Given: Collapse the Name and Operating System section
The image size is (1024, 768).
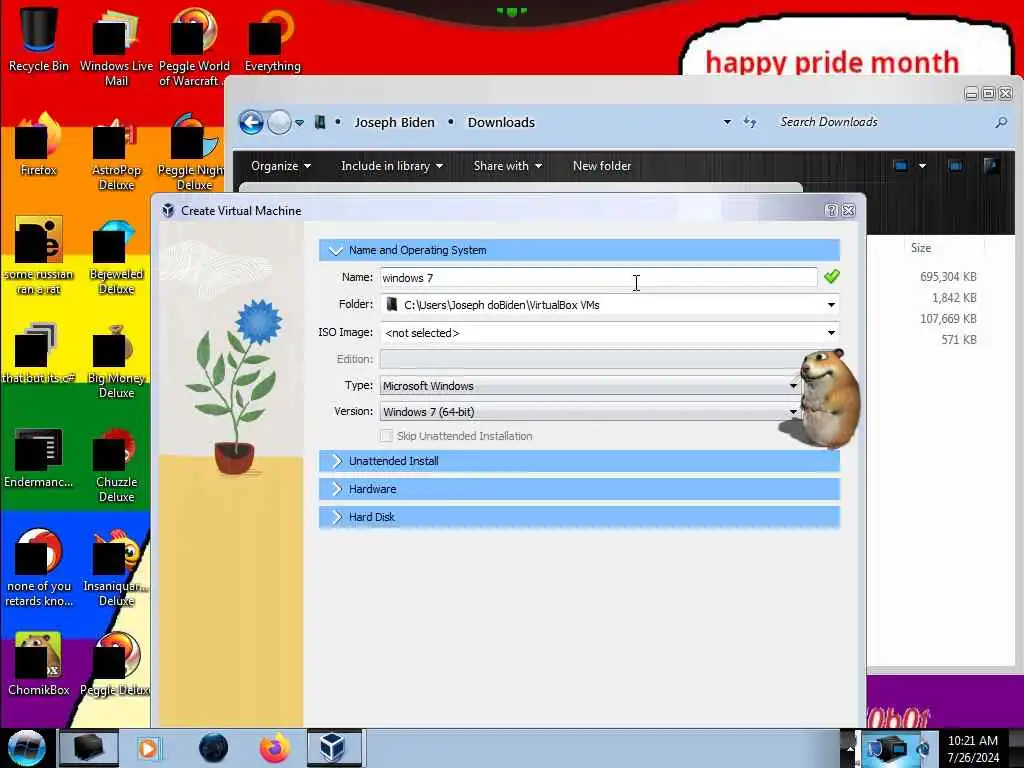Looking at the screenshot, I should (579, 250).
